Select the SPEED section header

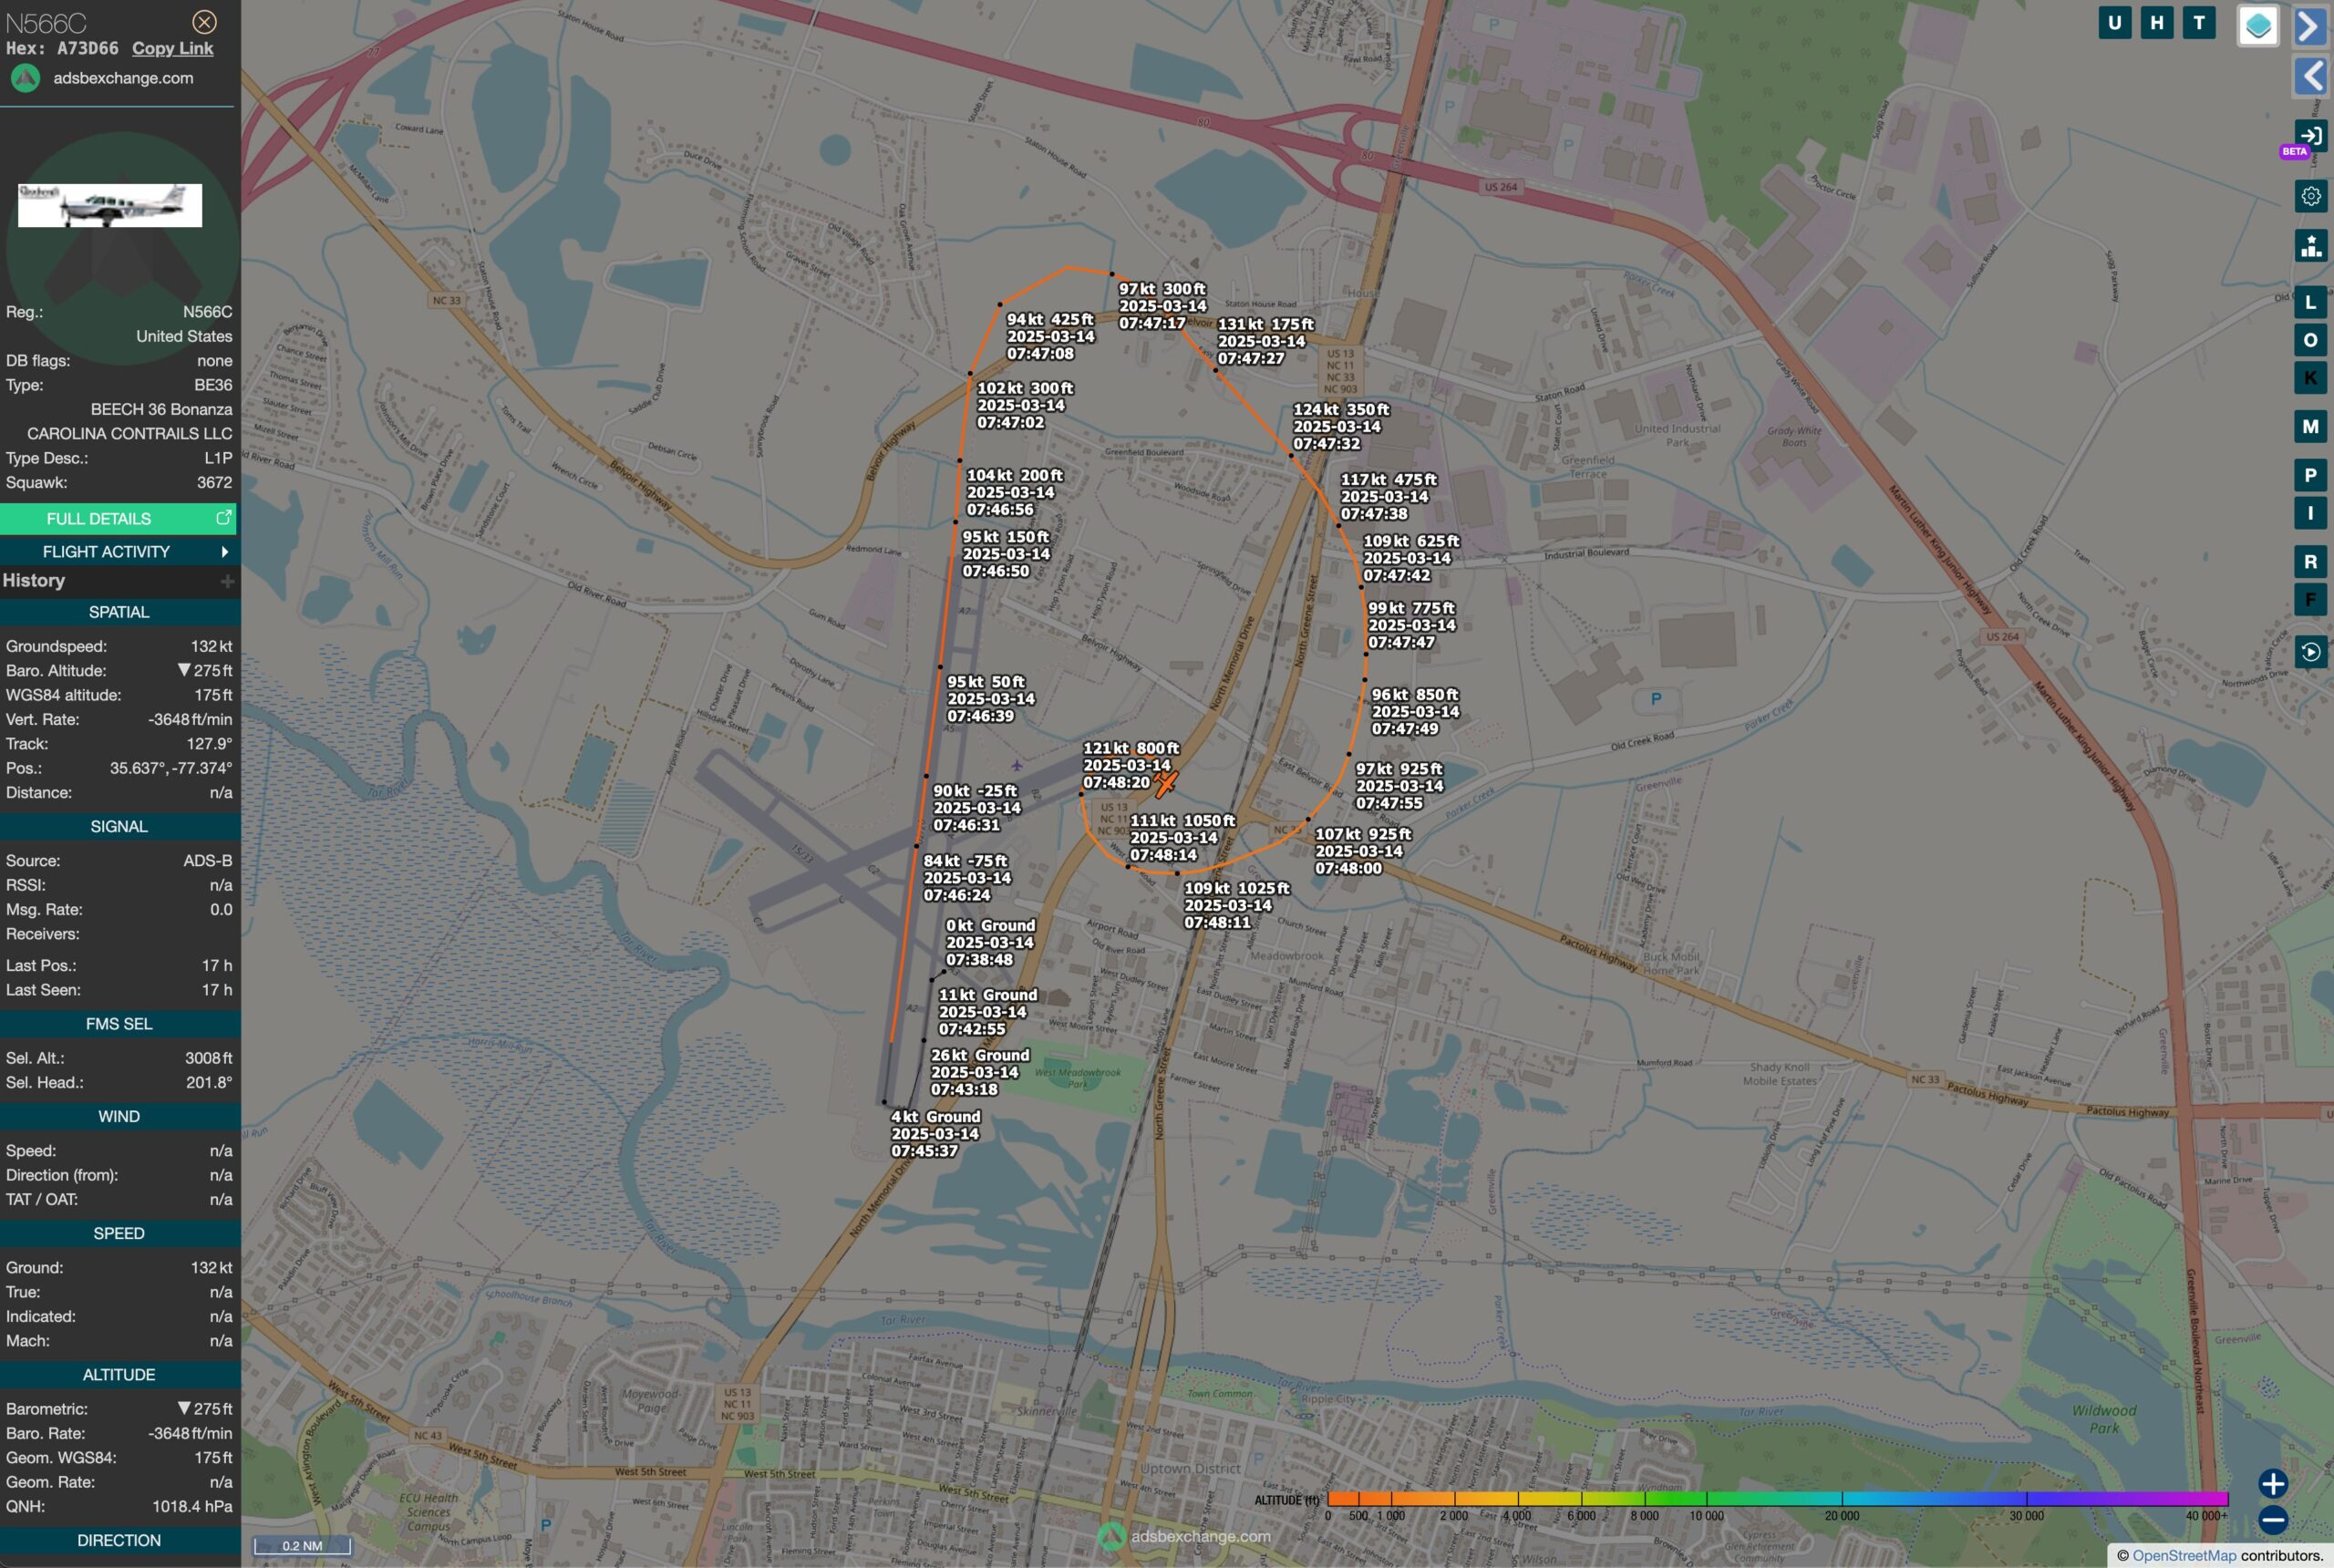click(x=119, y=1233)
